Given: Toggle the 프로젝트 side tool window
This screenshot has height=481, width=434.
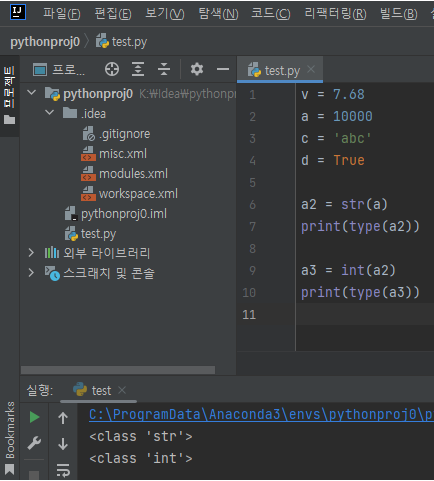Looking at the screenshot, I should (9, 95).
